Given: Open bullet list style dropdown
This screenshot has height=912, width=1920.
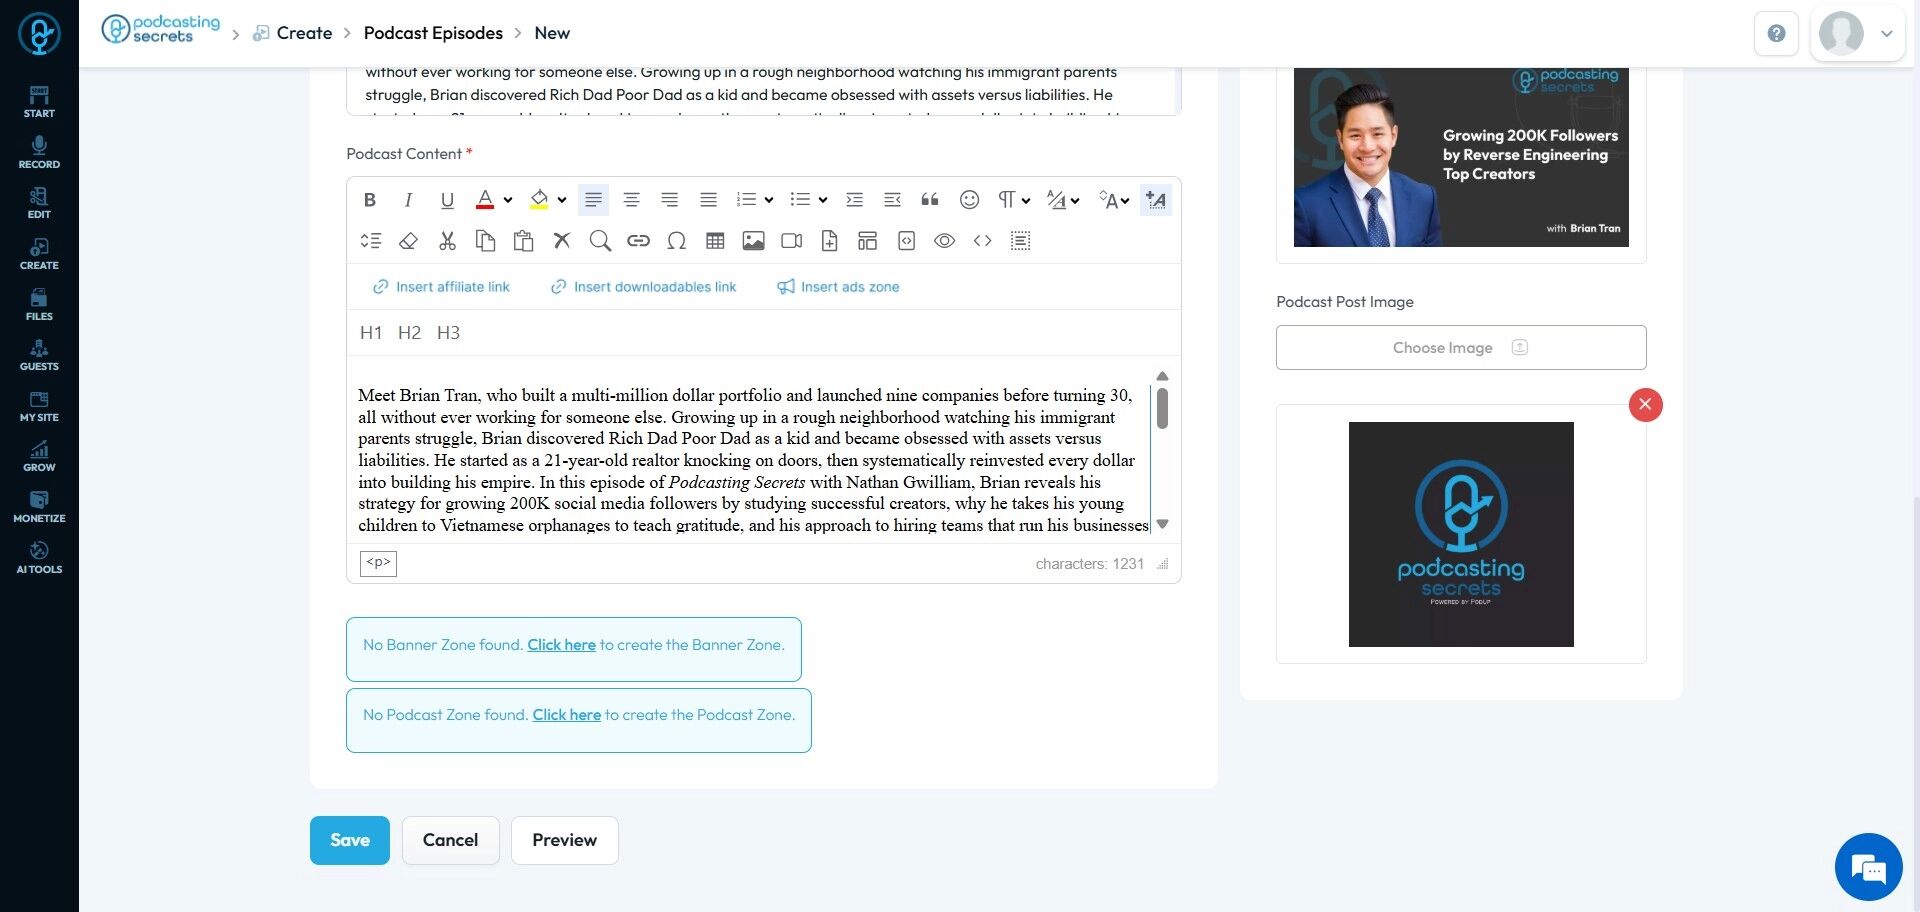Looking at the screenshot, I should tap(823, 200).
